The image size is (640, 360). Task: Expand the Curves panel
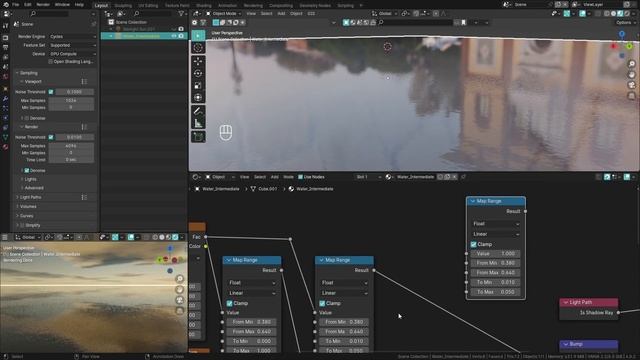27,216
